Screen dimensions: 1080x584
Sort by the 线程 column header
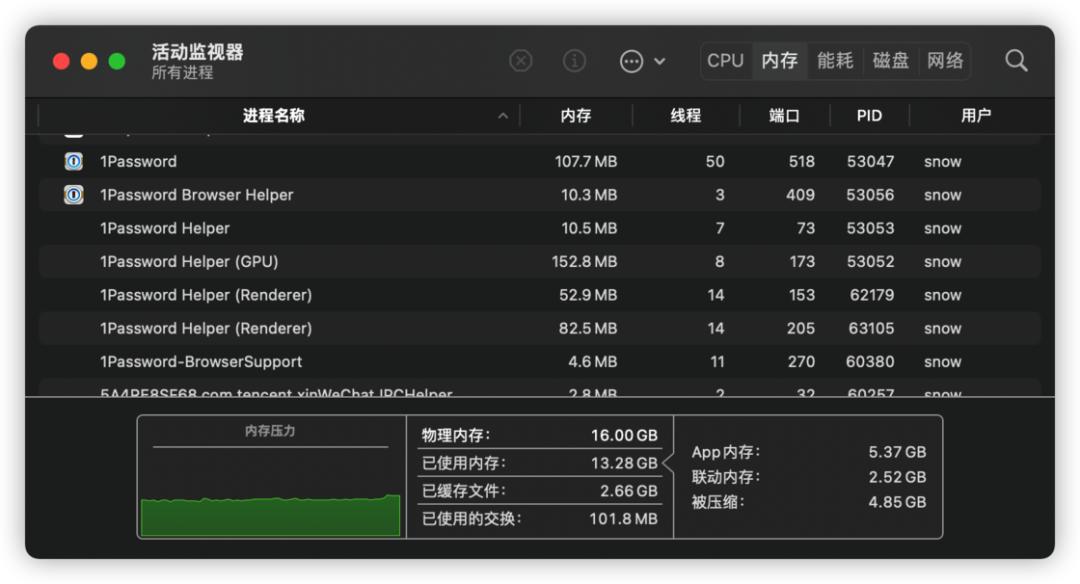pyautogui.click(x=686, y=116)
